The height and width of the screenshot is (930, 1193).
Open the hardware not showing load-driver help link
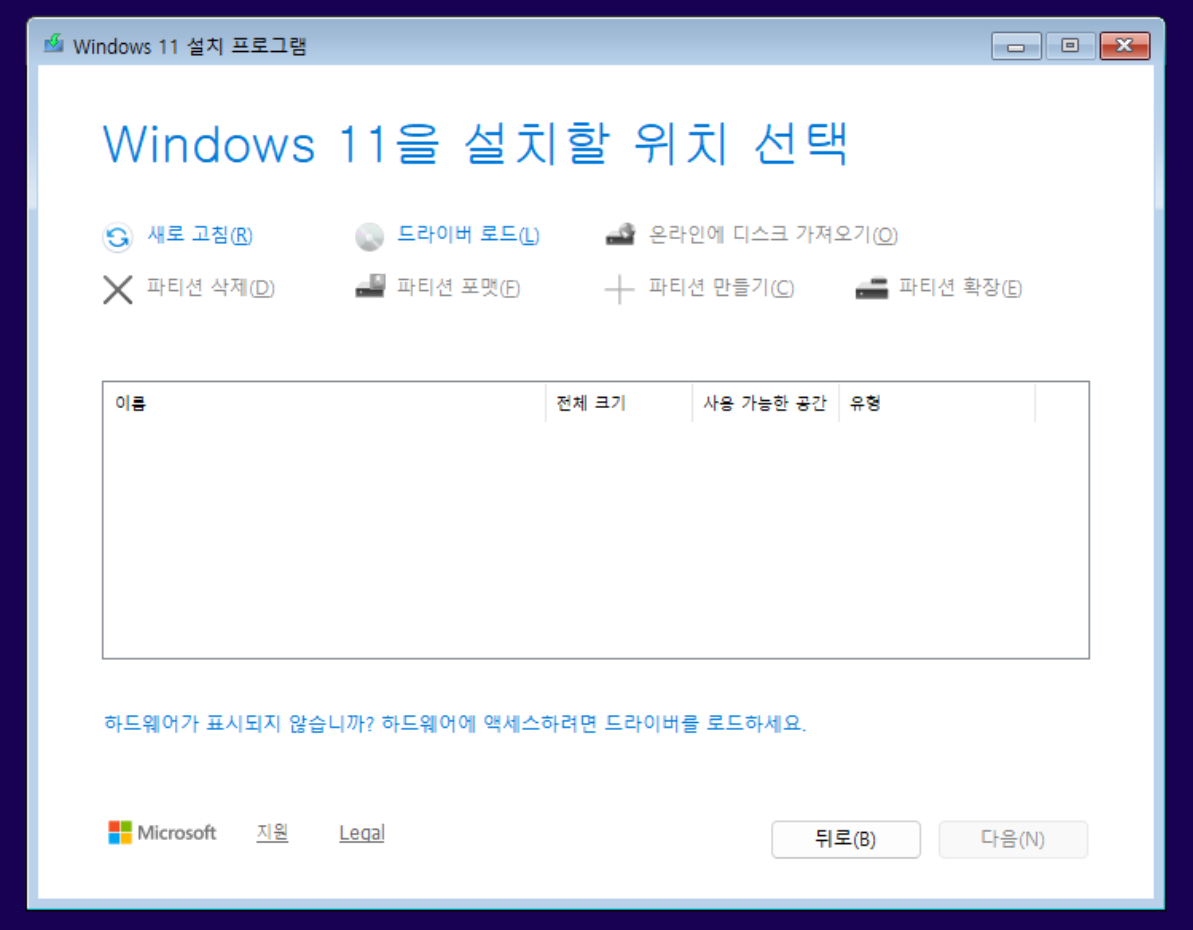455,723
